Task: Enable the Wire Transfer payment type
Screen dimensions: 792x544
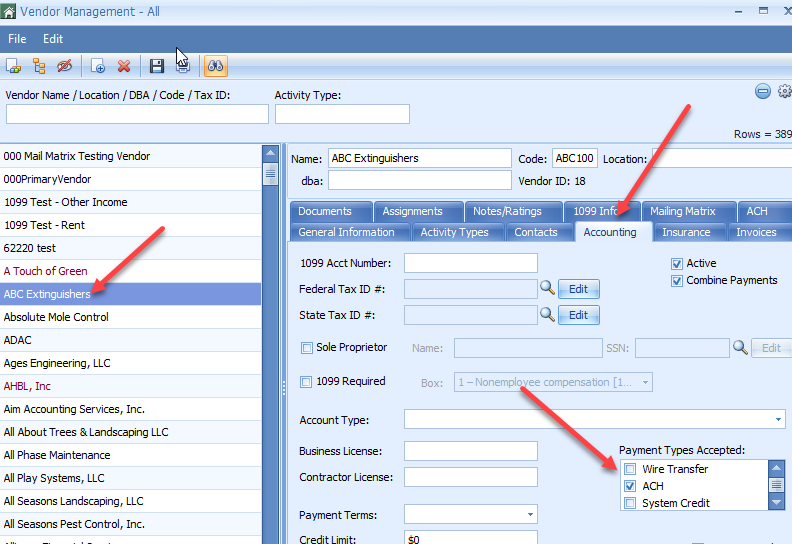Action: tap(630, 469)
